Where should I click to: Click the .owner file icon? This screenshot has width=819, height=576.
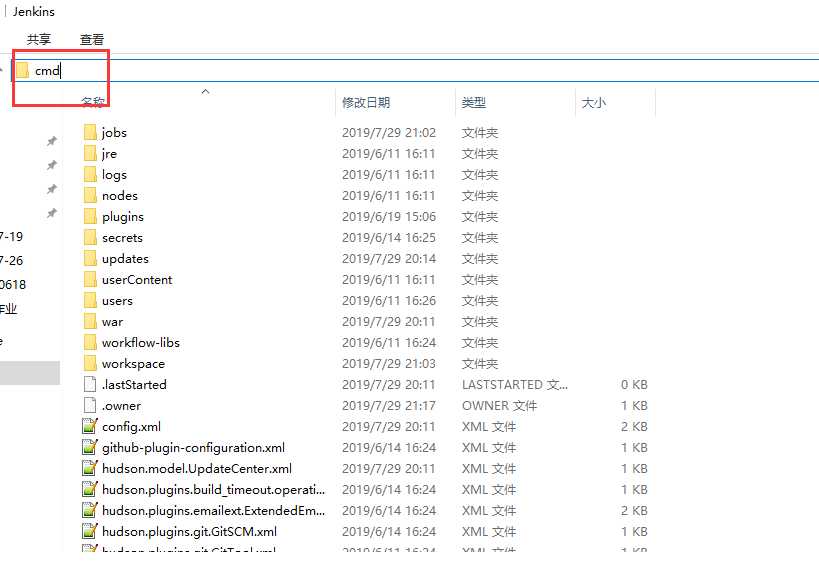coord(90,405)
